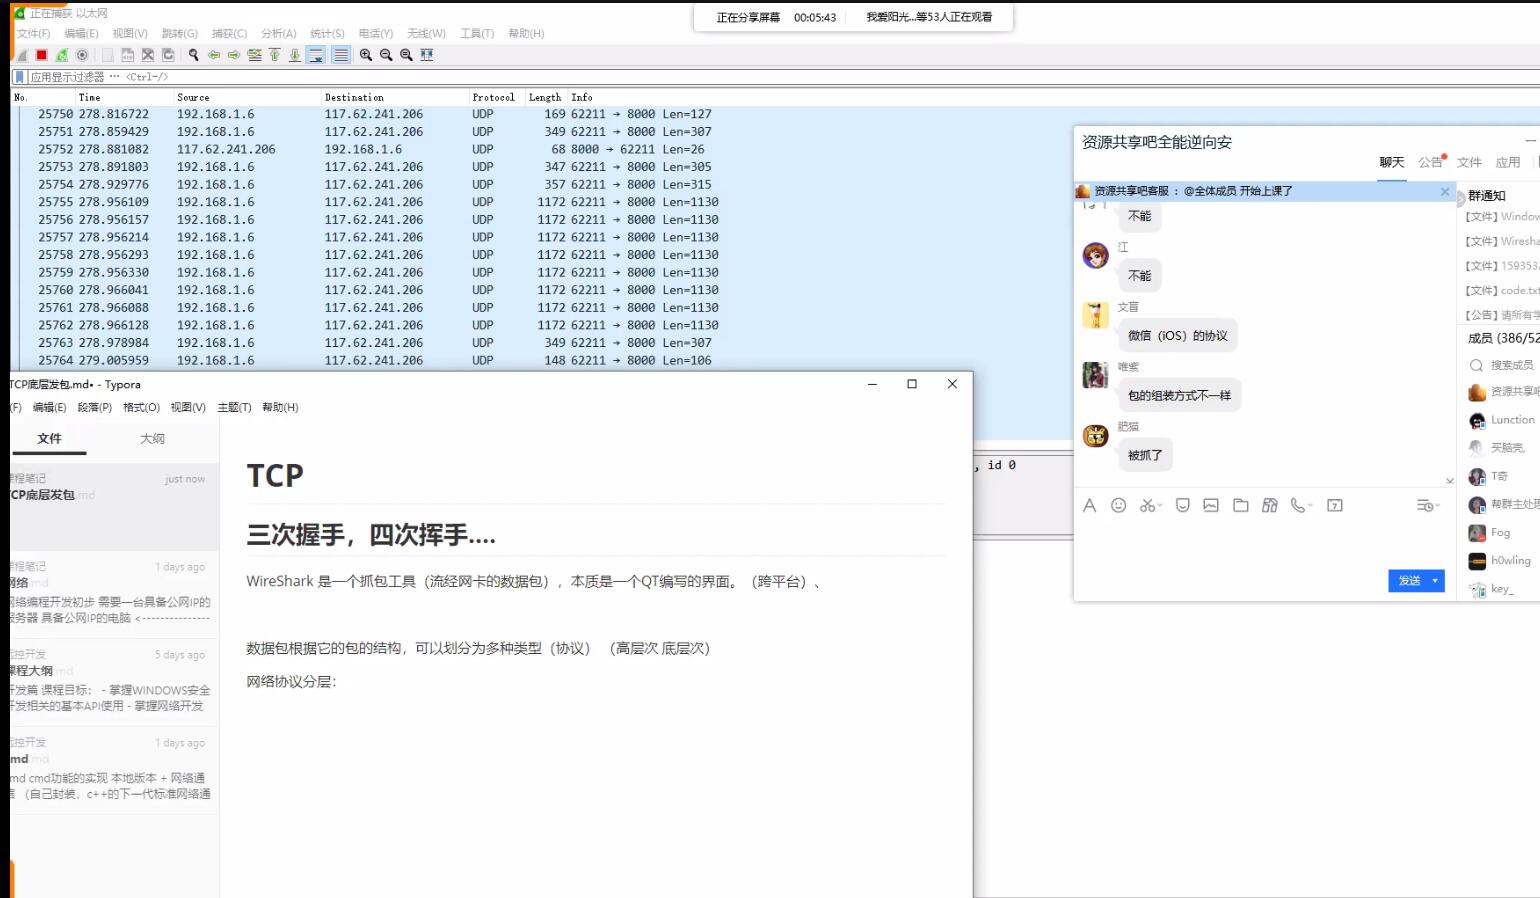Open Typora 格式(O) menu
Screen dimensions: 1540x898
coord(141,407)
